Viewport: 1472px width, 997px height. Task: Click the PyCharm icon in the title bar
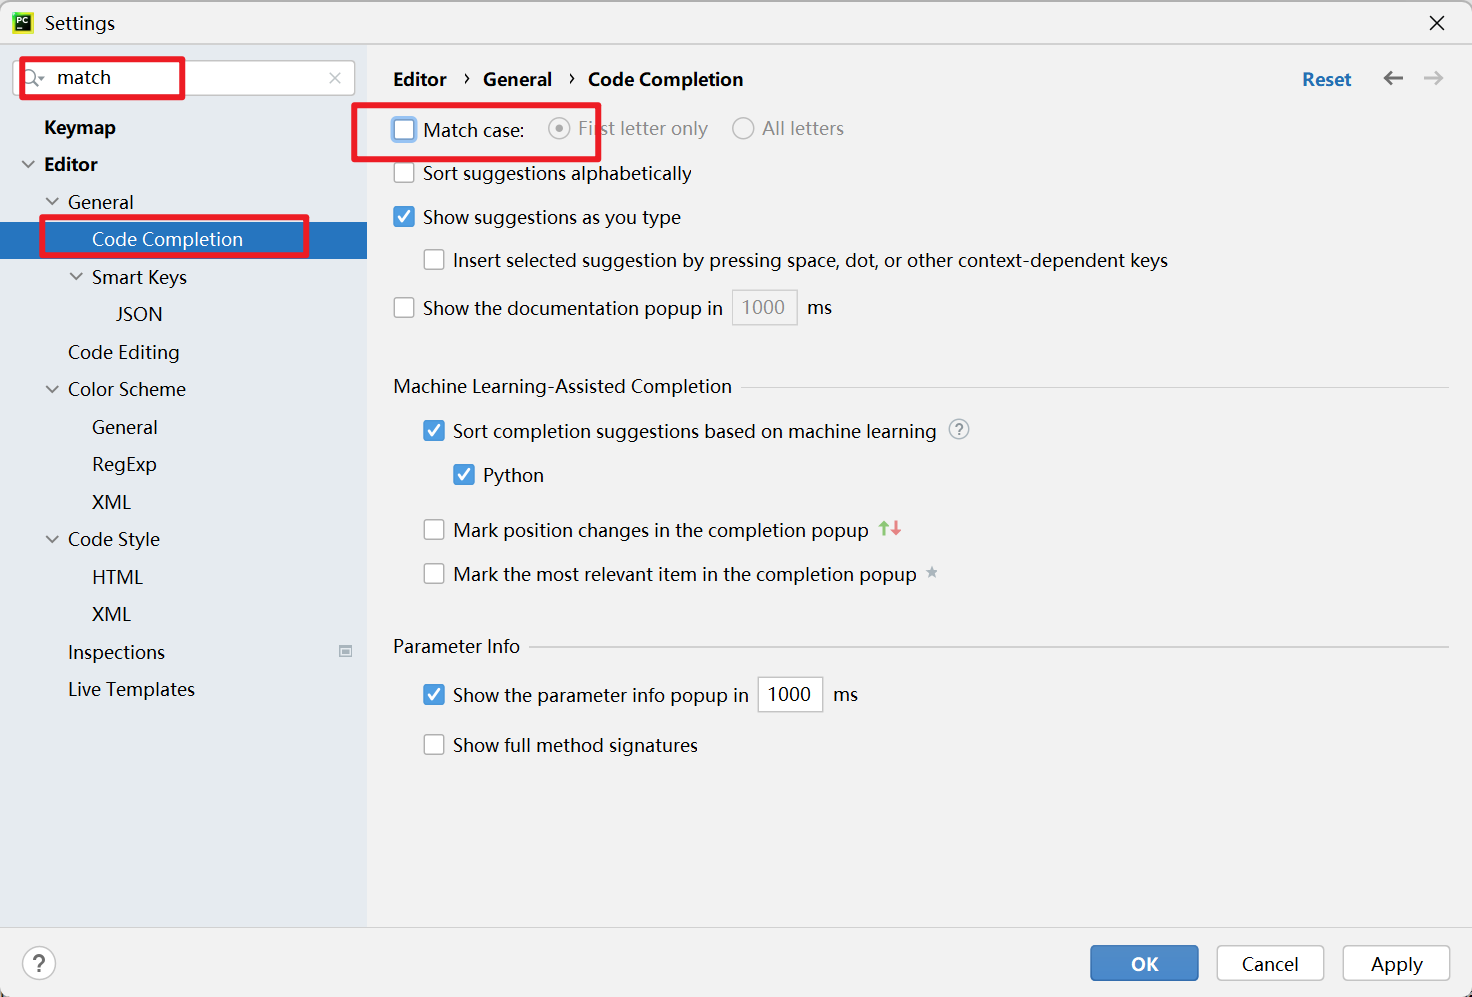pyautogui.click(x=22, y=22)
